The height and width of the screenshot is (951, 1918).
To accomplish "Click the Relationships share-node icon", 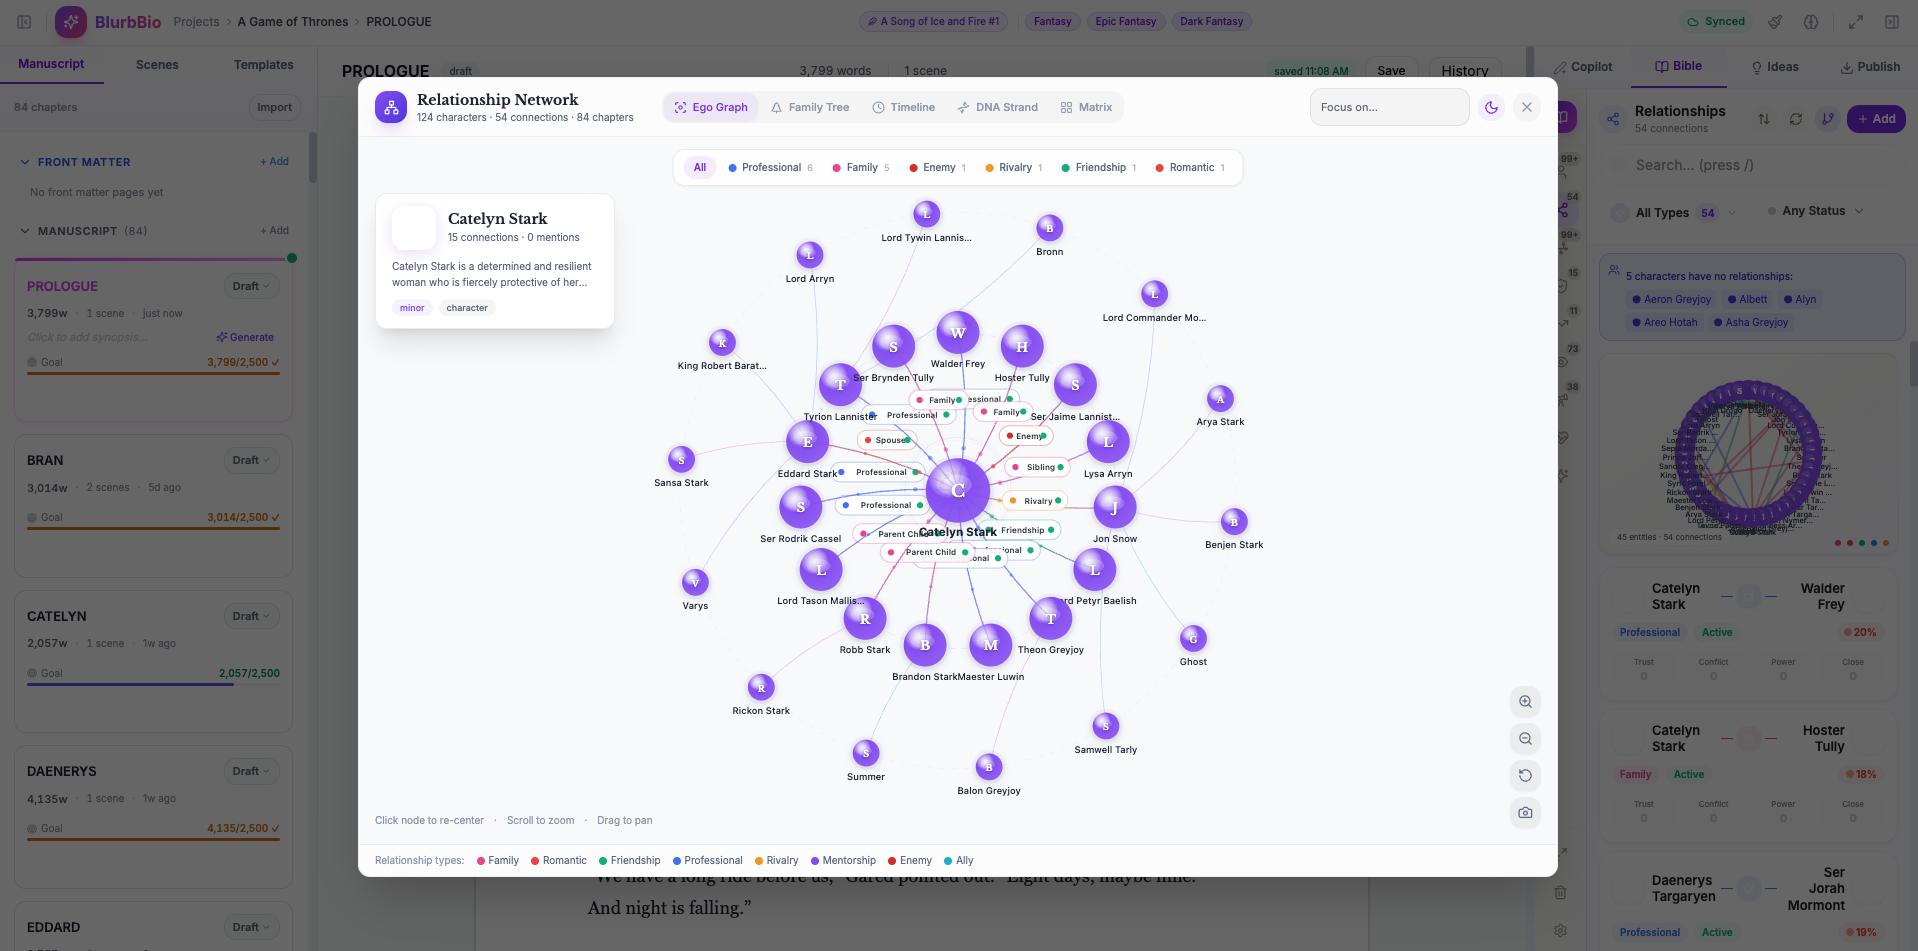I will 1613,119.
